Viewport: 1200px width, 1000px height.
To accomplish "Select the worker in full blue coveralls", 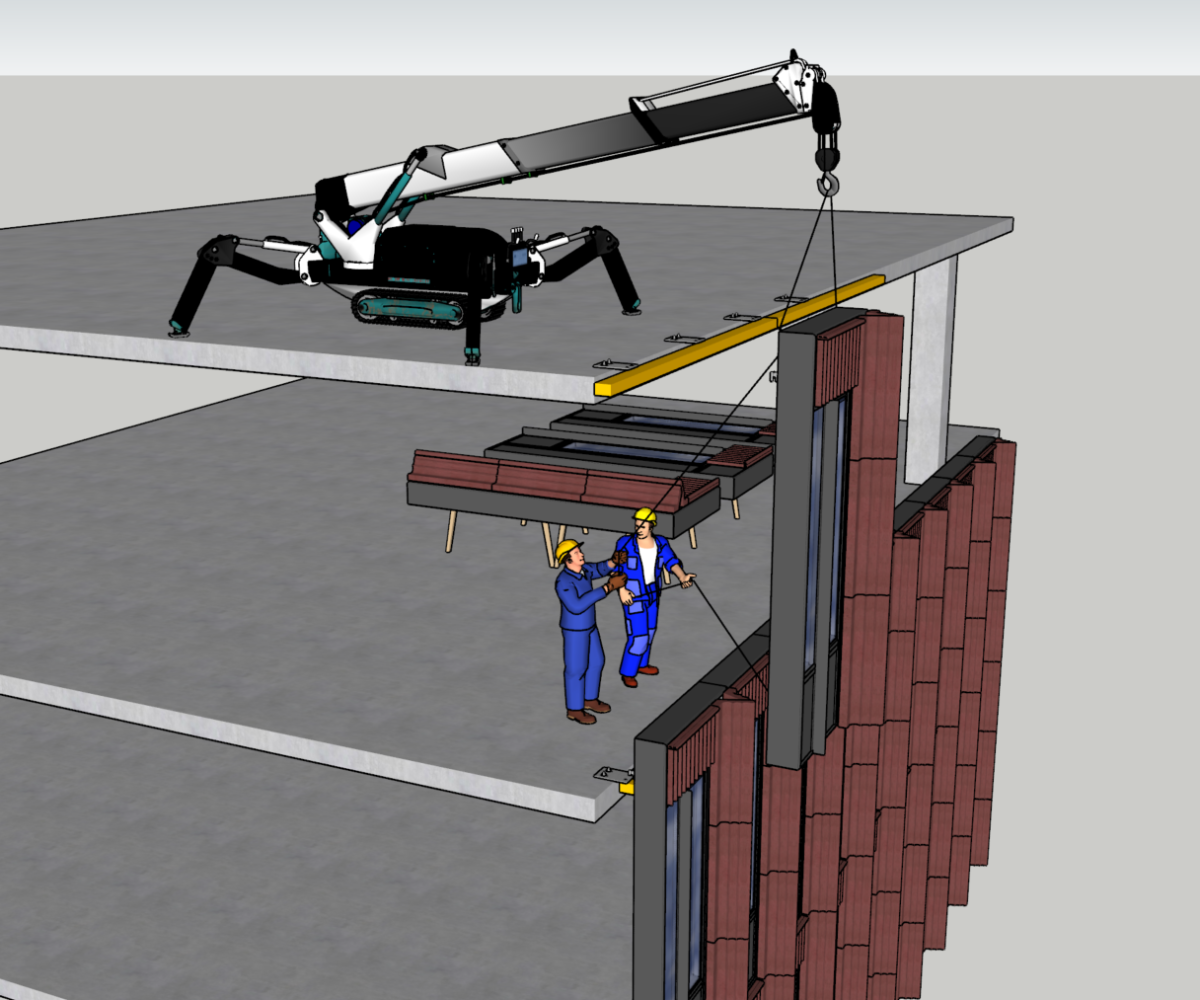I will pyautogui.click(x=585, y=630).
